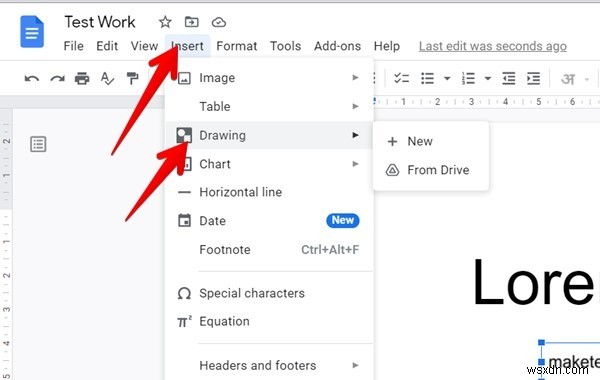600x380 pixels.
Task: Select the Paint format tool
Action: [132, 78]
